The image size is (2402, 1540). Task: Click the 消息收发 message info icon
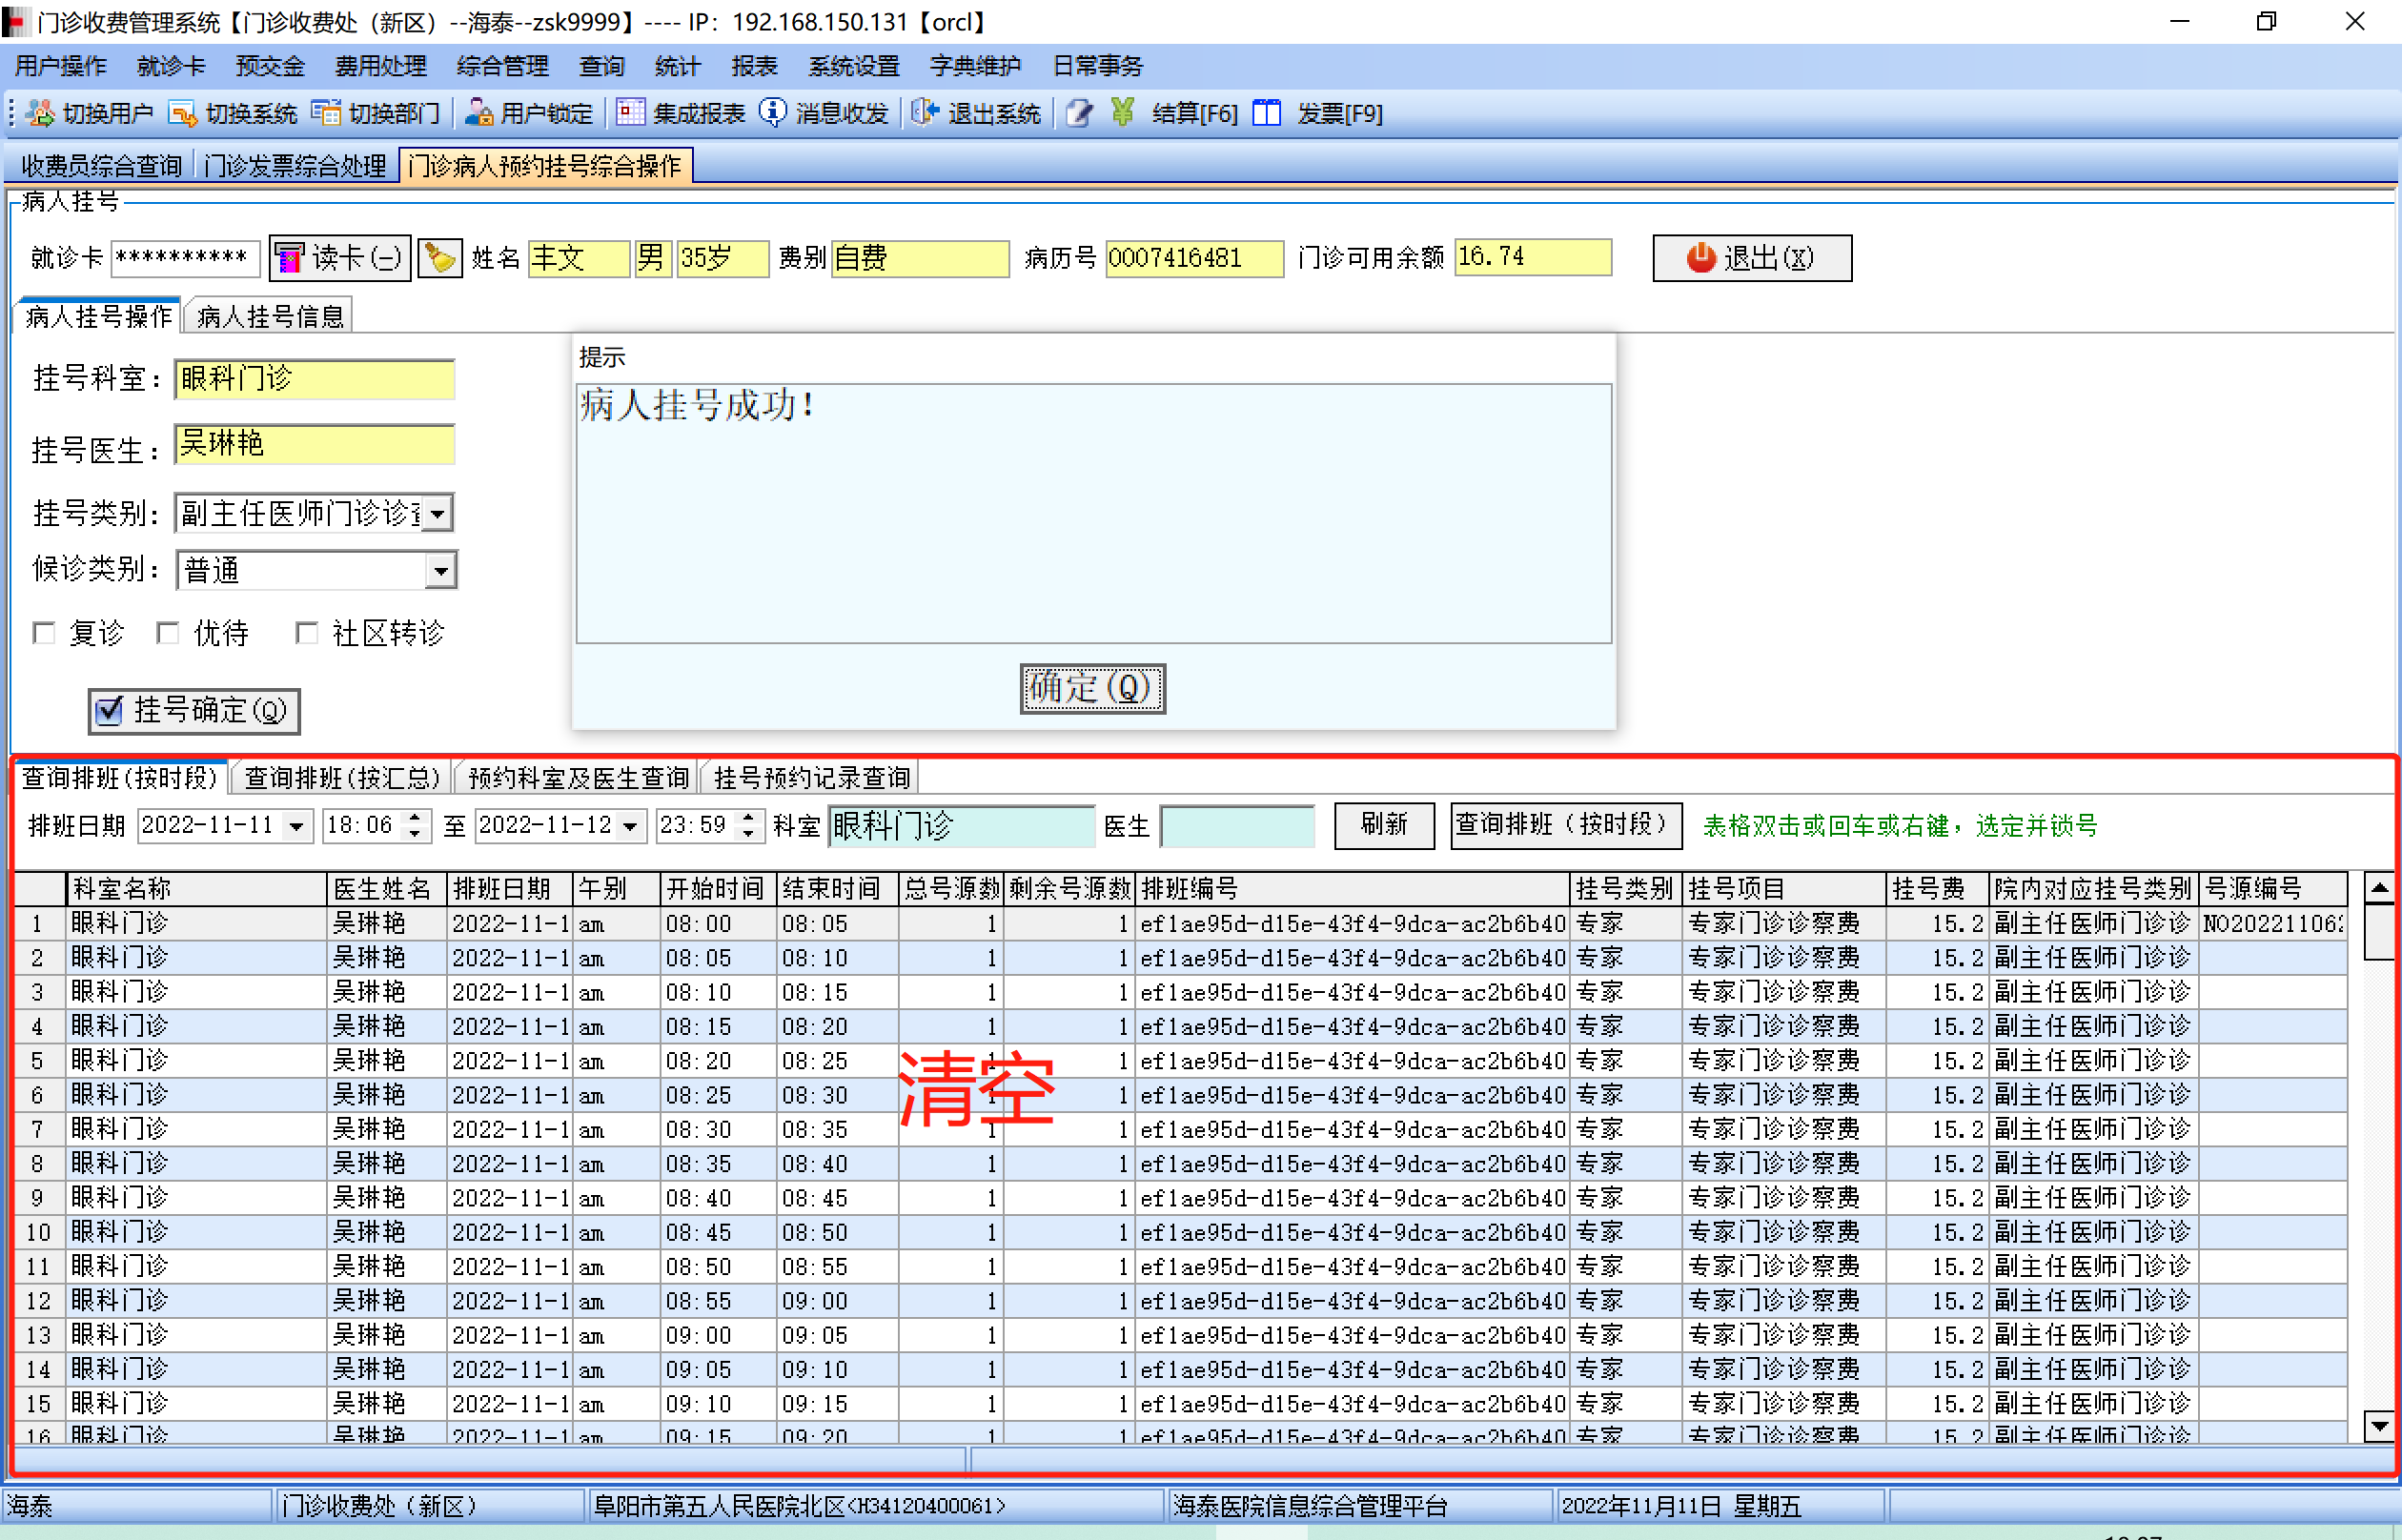pyautogui.click(x=773, y=113)
